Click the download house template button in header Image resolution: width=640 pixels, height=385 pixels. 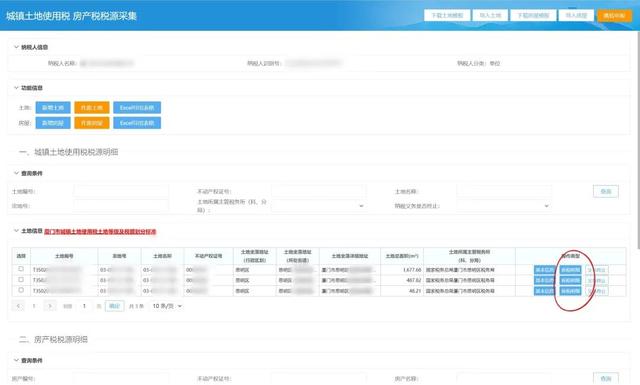point(533,16)
